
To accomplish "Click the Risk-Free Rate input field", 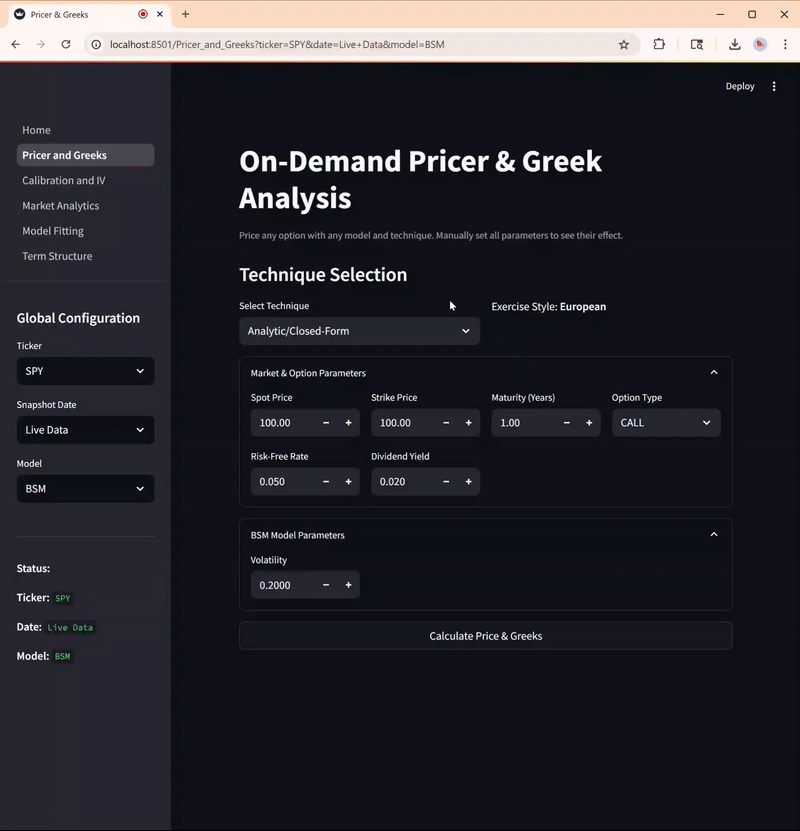I will pyautogui.click(x=283, y=482).
